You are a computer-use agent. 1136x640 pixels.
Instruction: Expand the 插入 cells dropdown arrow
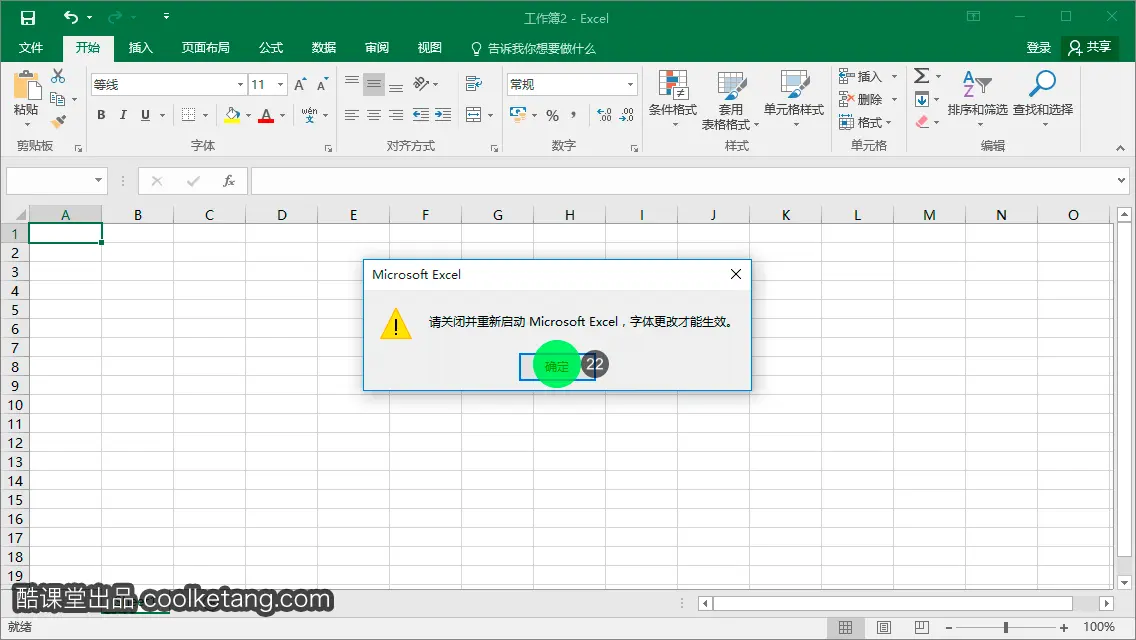click(x=894, y=76)
